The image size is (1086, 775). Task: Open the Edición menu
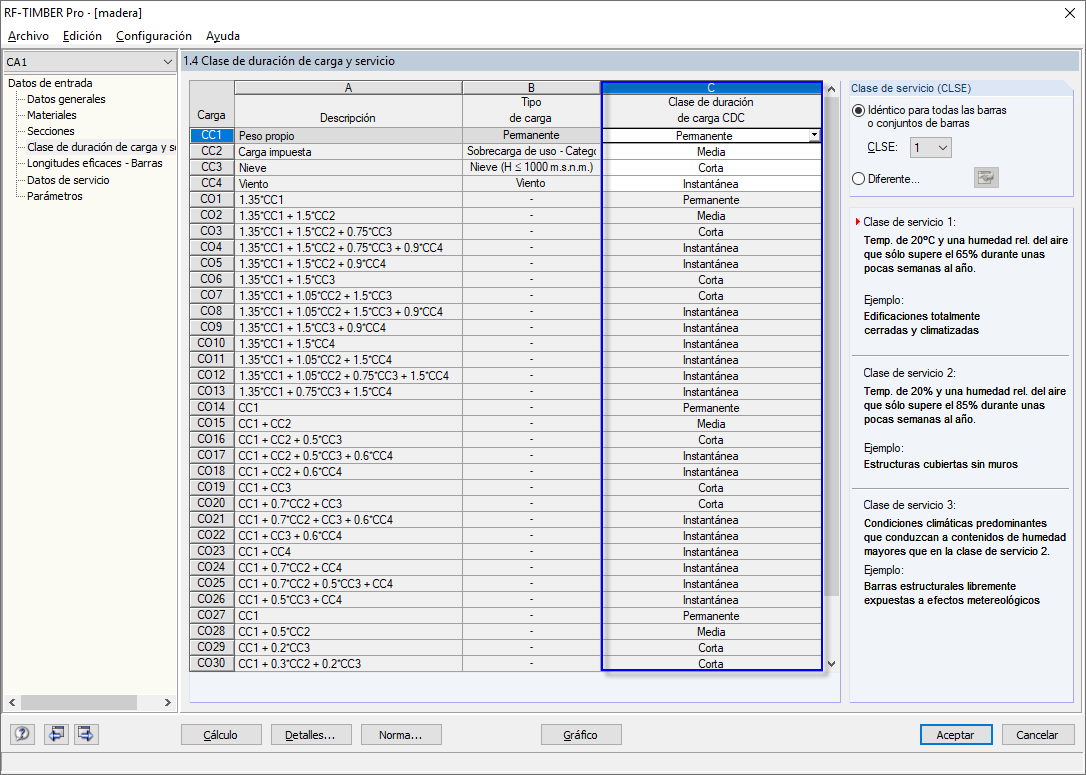[82, 36]
